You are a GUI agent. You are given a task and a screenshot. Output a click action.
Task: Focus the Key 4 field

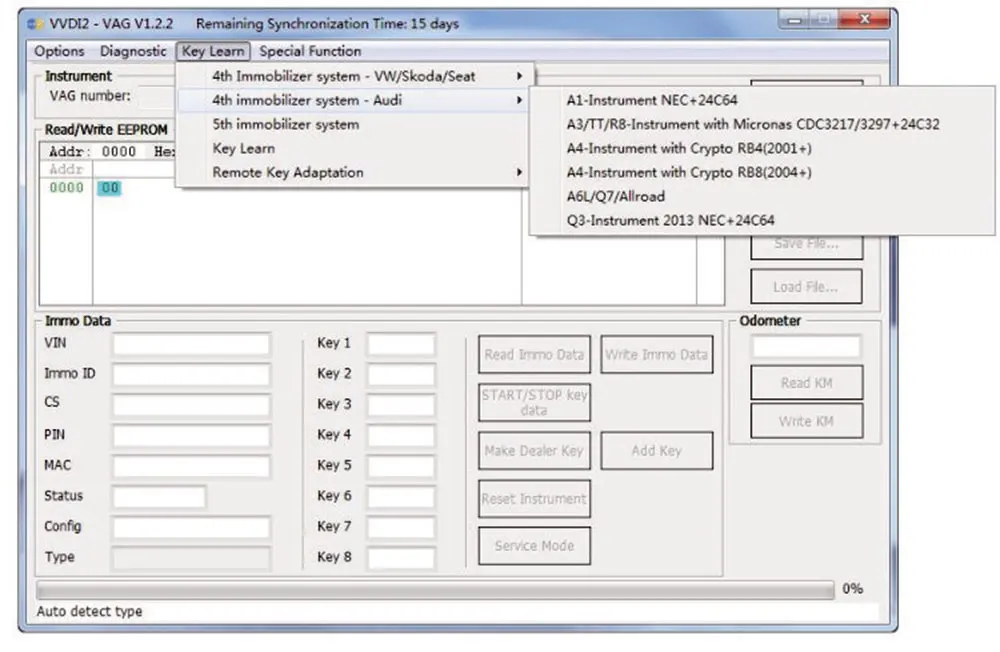[401, 436]
